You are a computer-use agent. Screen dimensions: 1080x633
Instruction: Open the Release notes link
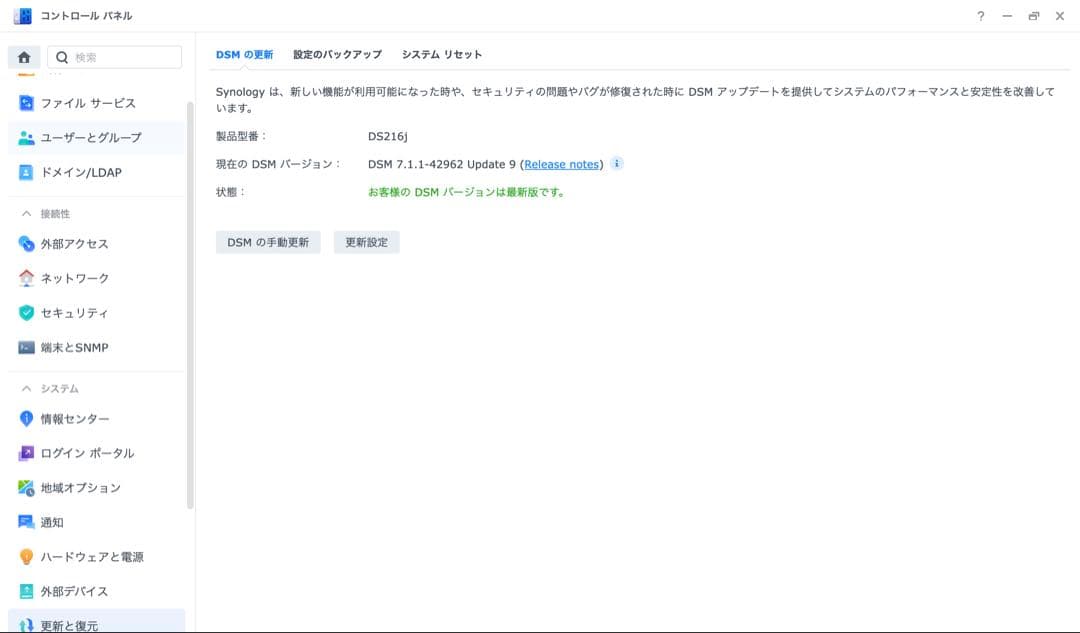(x=561, y=165)
